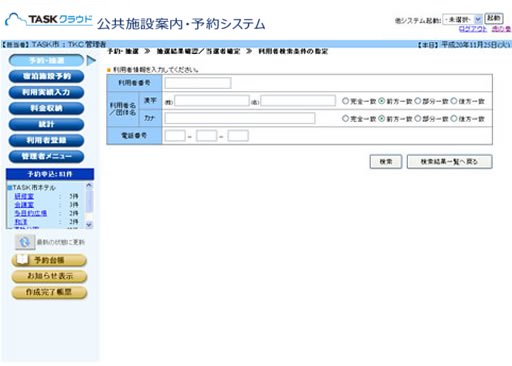Click the 予約申込 header bar
This screenshot has width=512, height=366.
coord(50,174)
